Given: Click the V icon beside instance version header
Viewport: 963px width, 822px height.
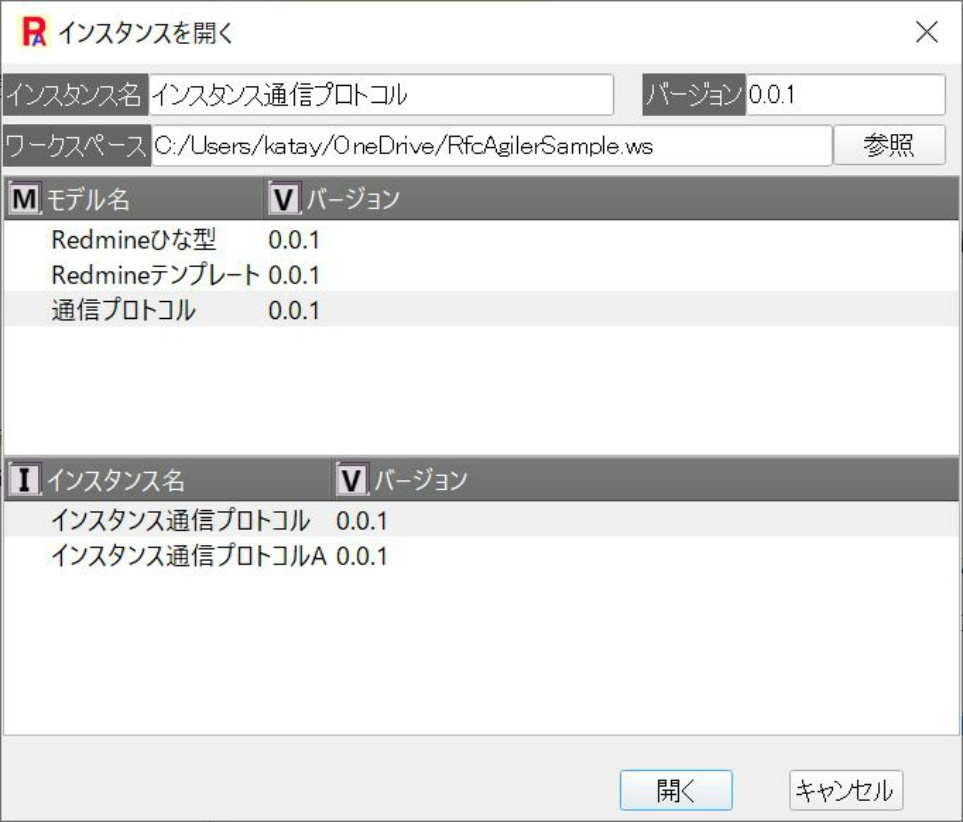Looking at the screenshot, I should click(352, 480).
